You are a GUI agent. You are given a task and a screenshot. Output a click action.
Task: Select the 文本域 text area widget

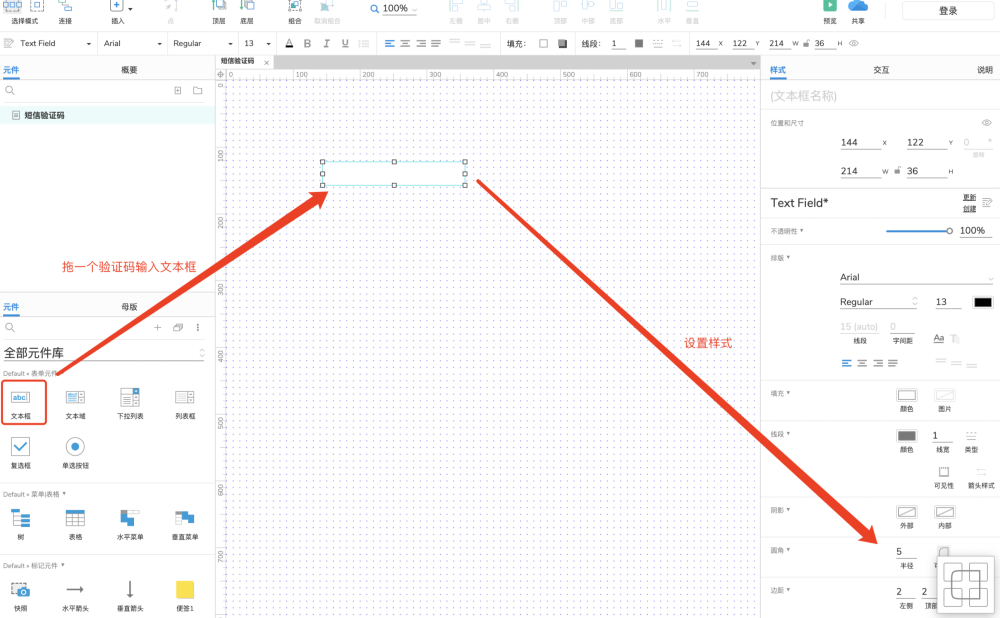pyautogui.click(x=75, y=403)
